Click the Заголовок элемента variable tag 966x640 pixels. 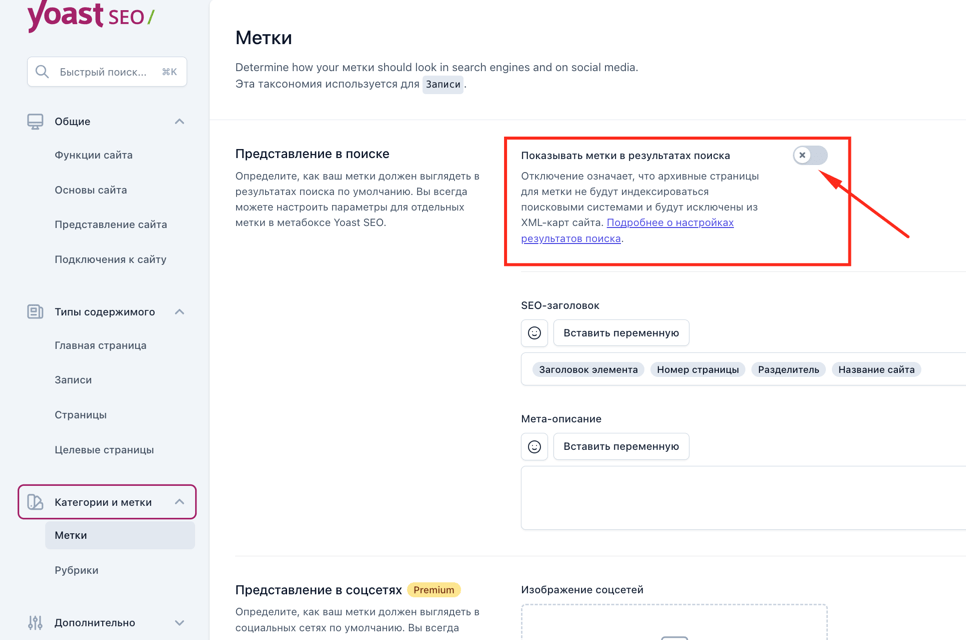coord(588,370)
